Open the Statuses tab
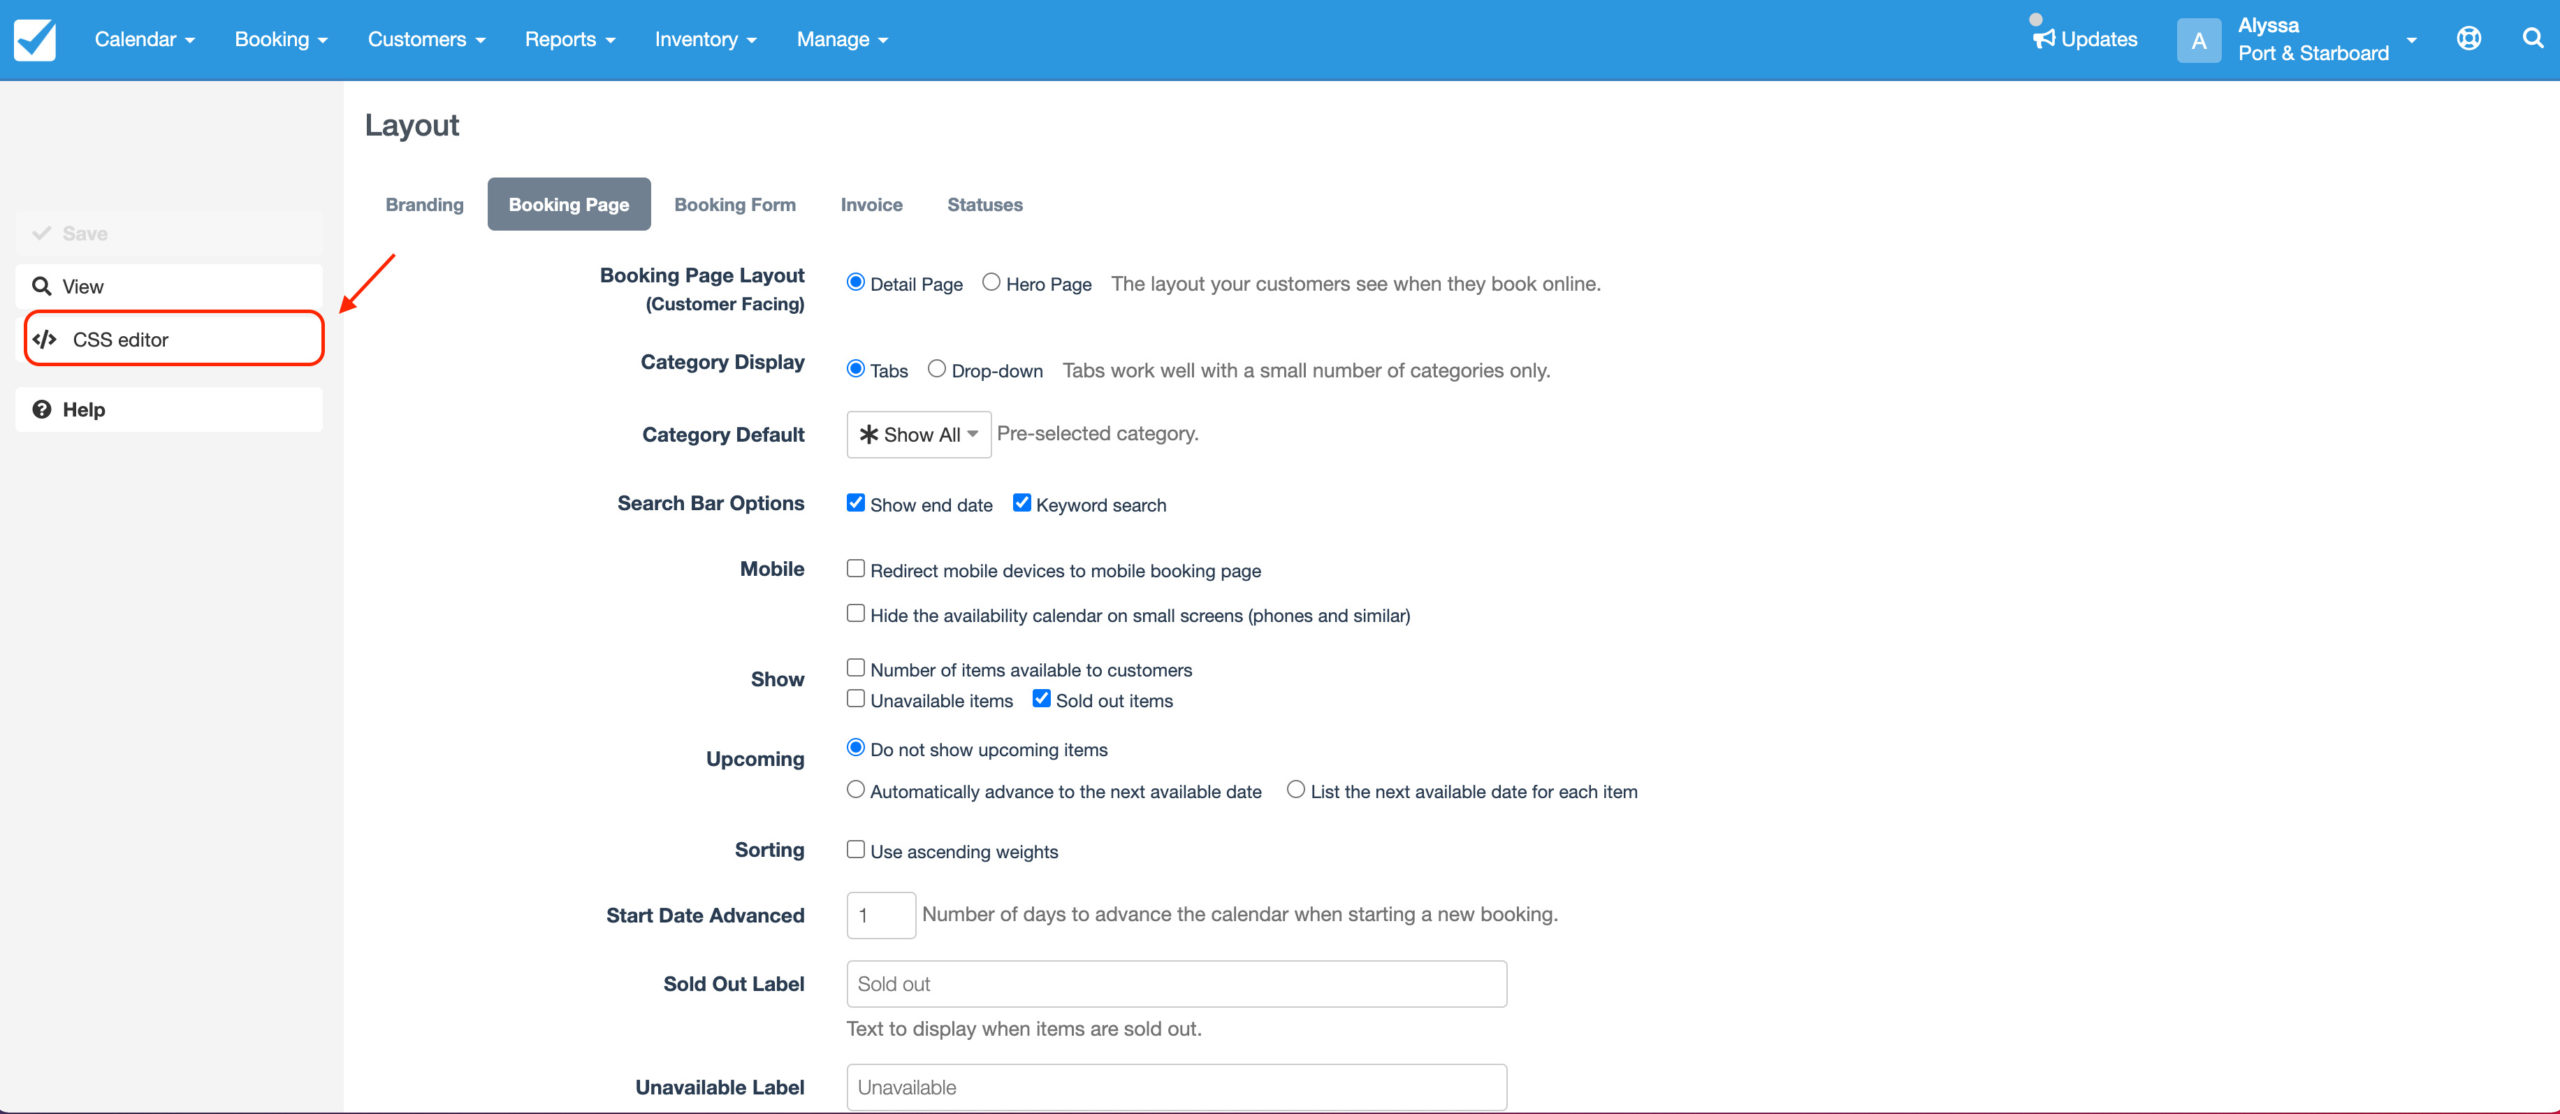Viewport: 2560px width, 1114px height. [x=984, y=204]
